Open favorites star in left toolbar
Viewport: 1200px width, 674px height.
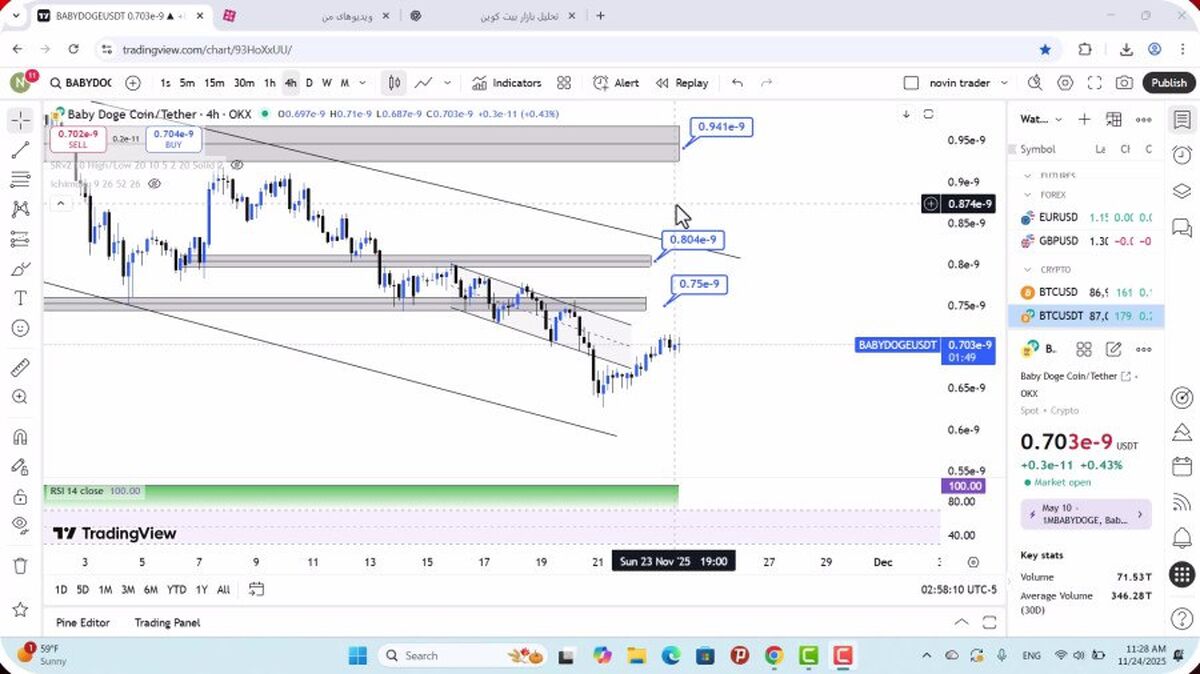tap(21, 609)
